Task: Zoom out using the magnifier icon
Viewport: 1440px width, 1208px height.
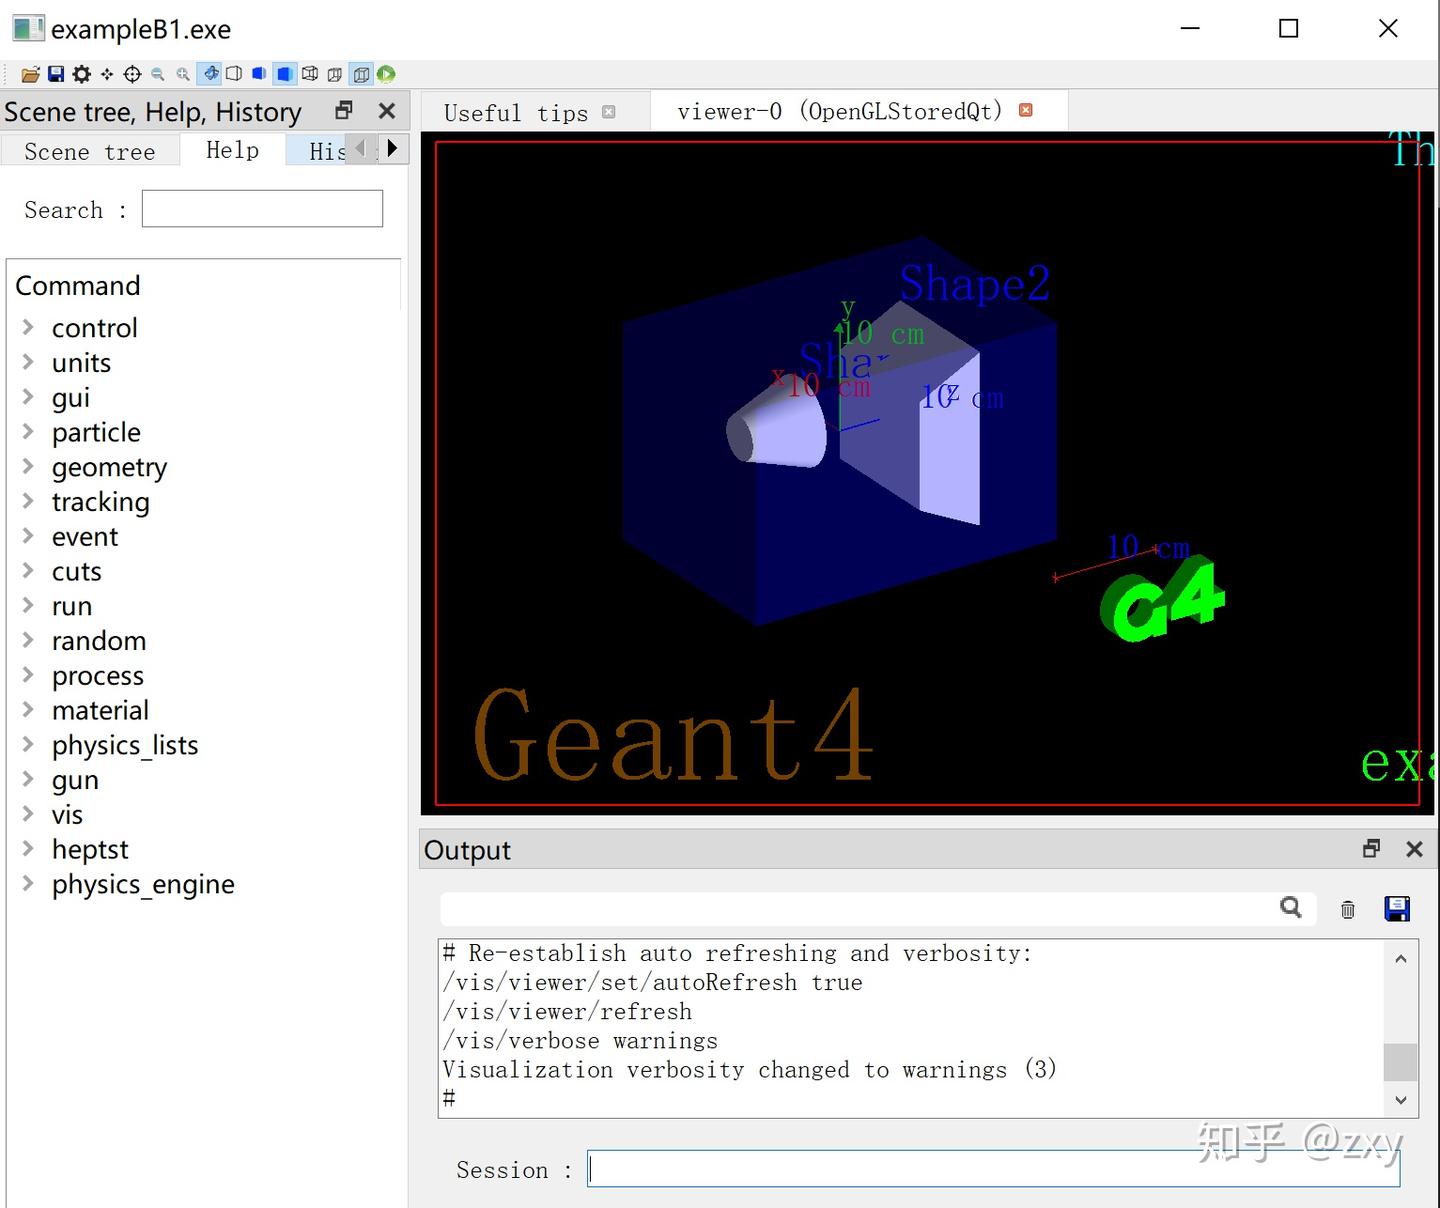Action: pos(157,73)
